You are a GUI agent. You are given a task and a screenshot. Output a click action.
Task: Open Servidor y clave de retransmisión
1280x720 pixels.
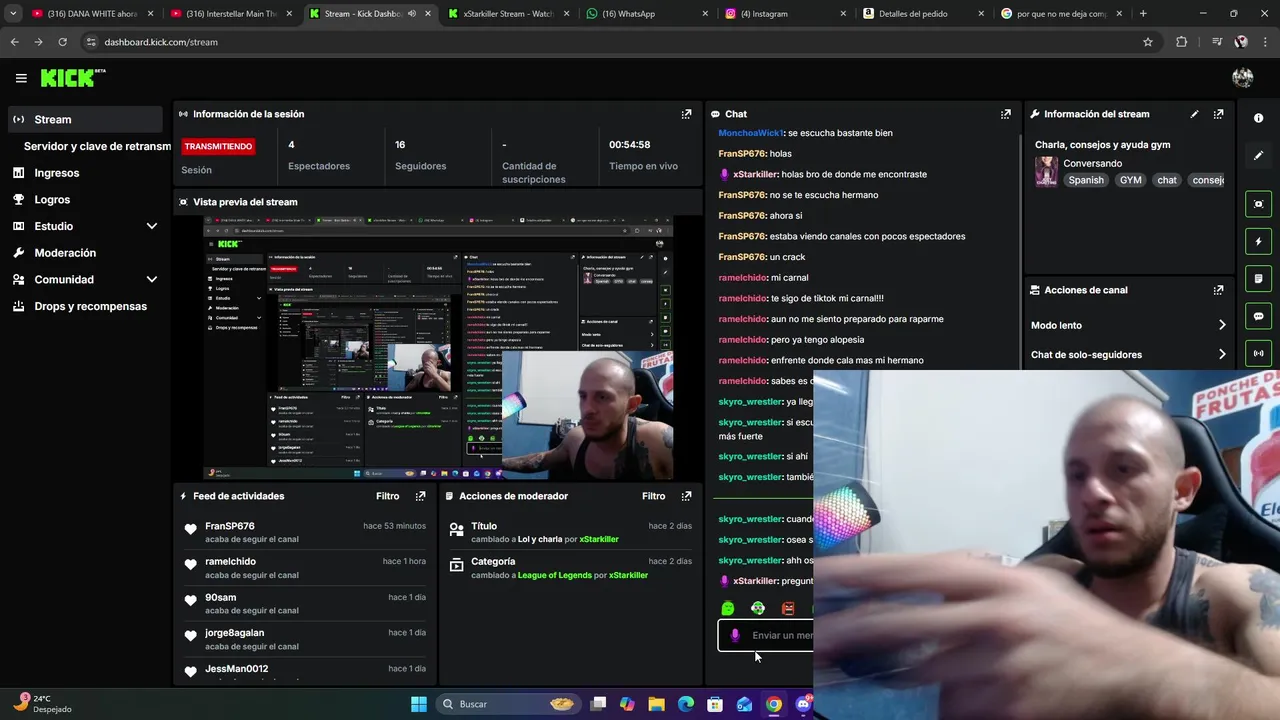tap(97, 146)
